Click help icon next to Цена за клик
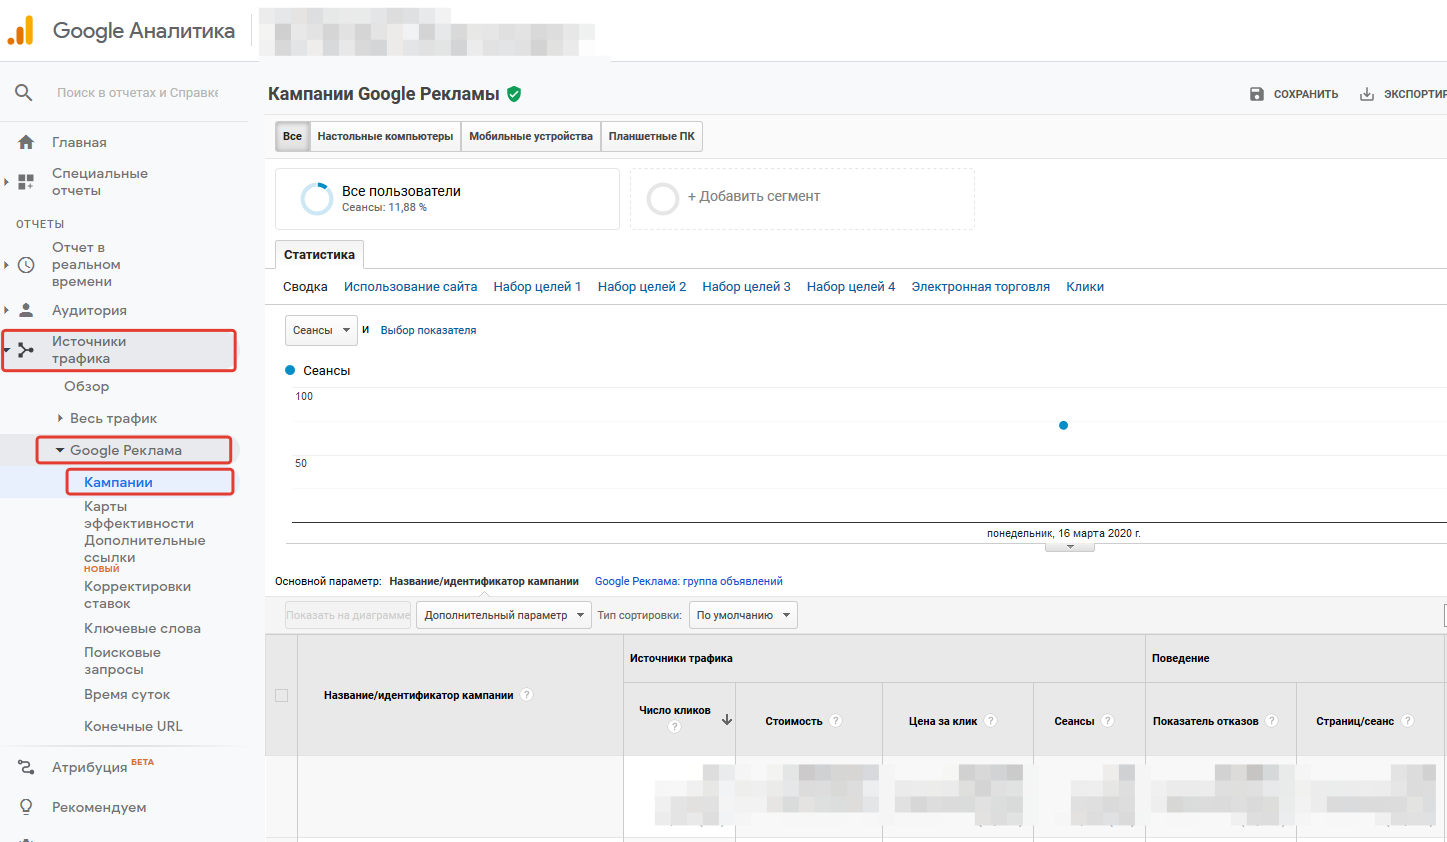 pyautogui.click(x=991, y=721)
